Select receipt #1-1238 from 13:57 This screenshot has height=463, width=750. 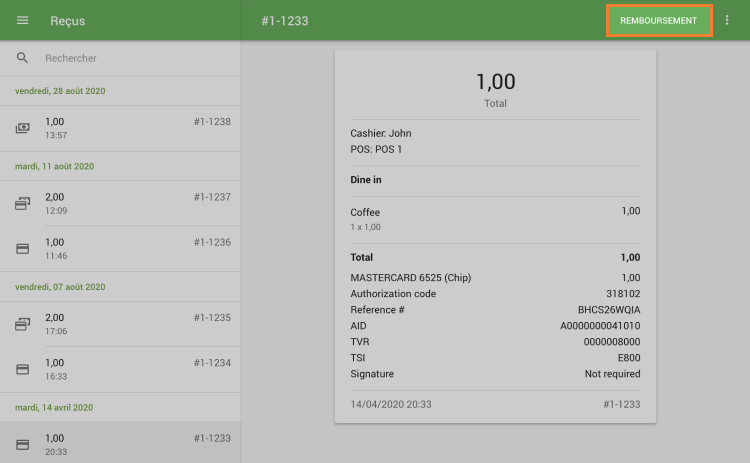pos(130,128)
